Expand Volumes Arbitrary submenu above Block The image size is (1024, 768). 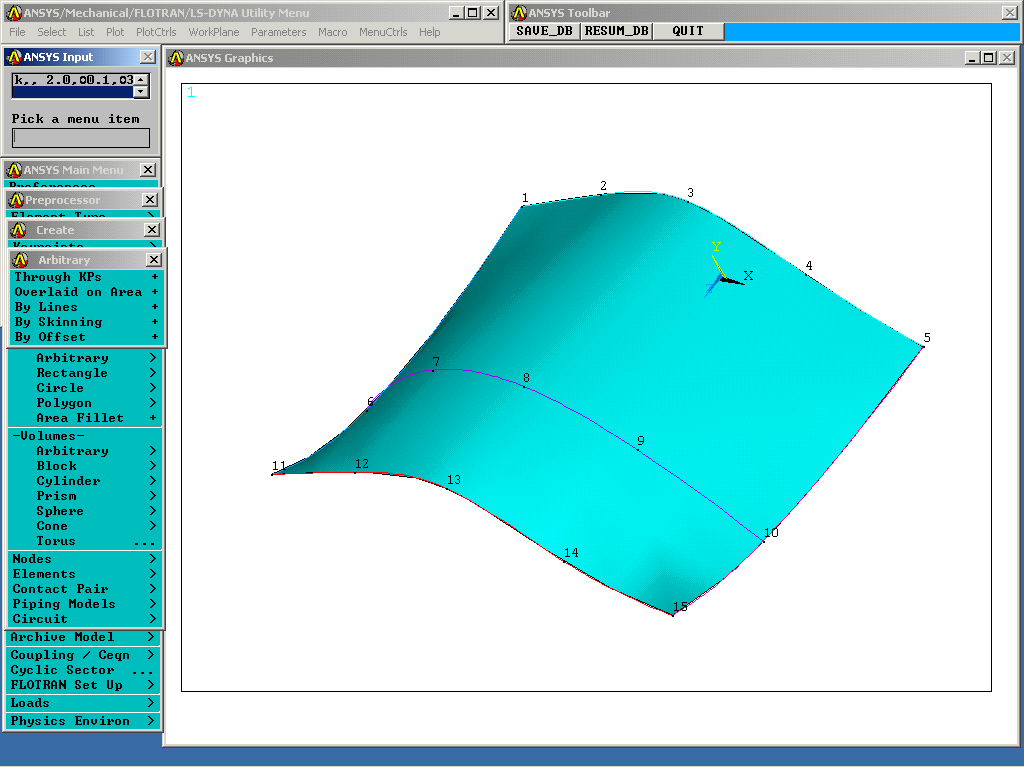[85, 451]
